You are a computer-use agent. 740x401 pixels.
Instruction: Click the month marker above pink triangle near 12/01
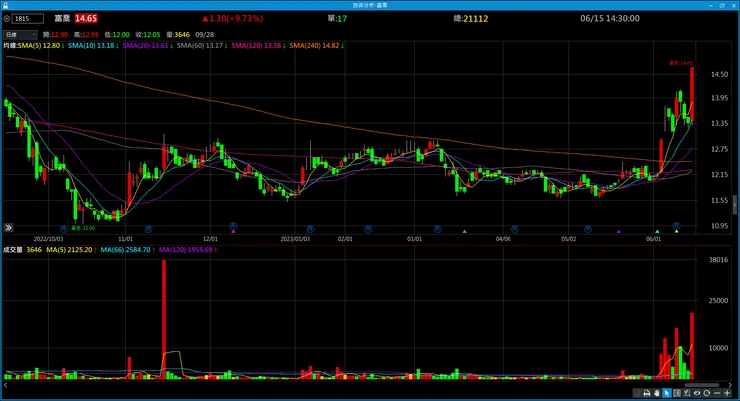(233, 226)
